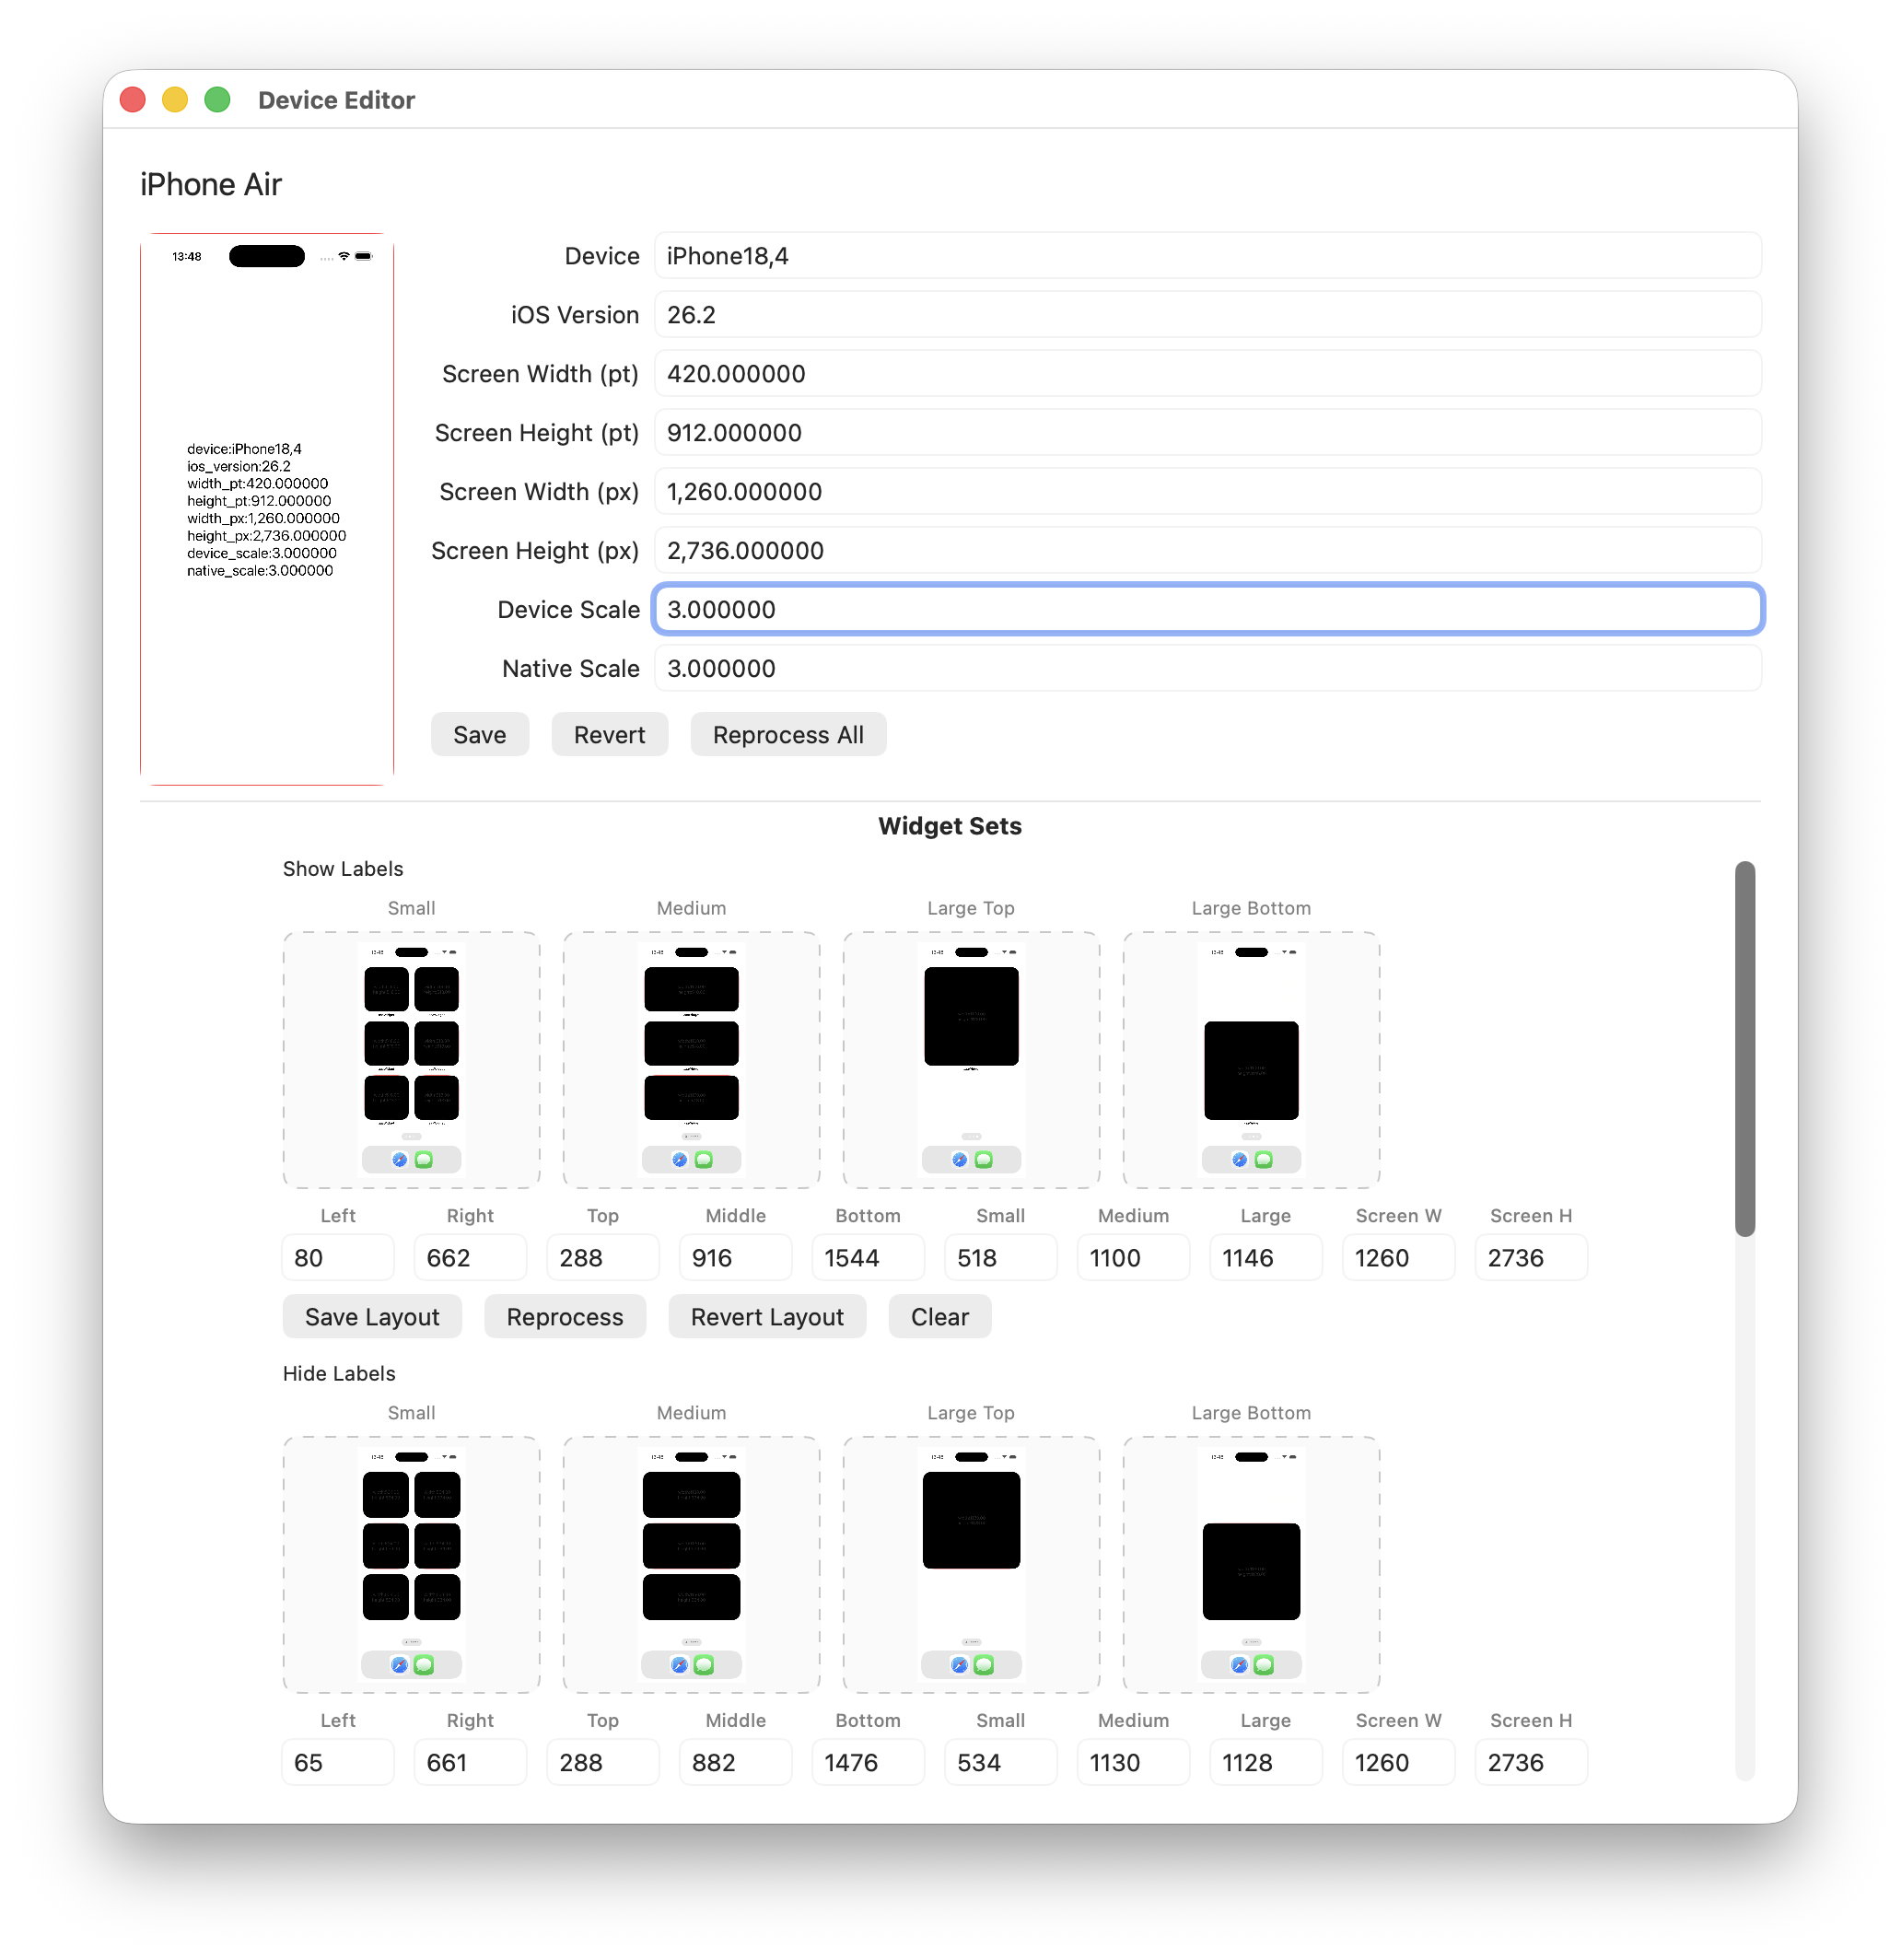Open Hide Labels Large Bottom thumbnail
Image resolution: width=1901 pixels, height=1960 pixels.
[x=1251, y=1565]
